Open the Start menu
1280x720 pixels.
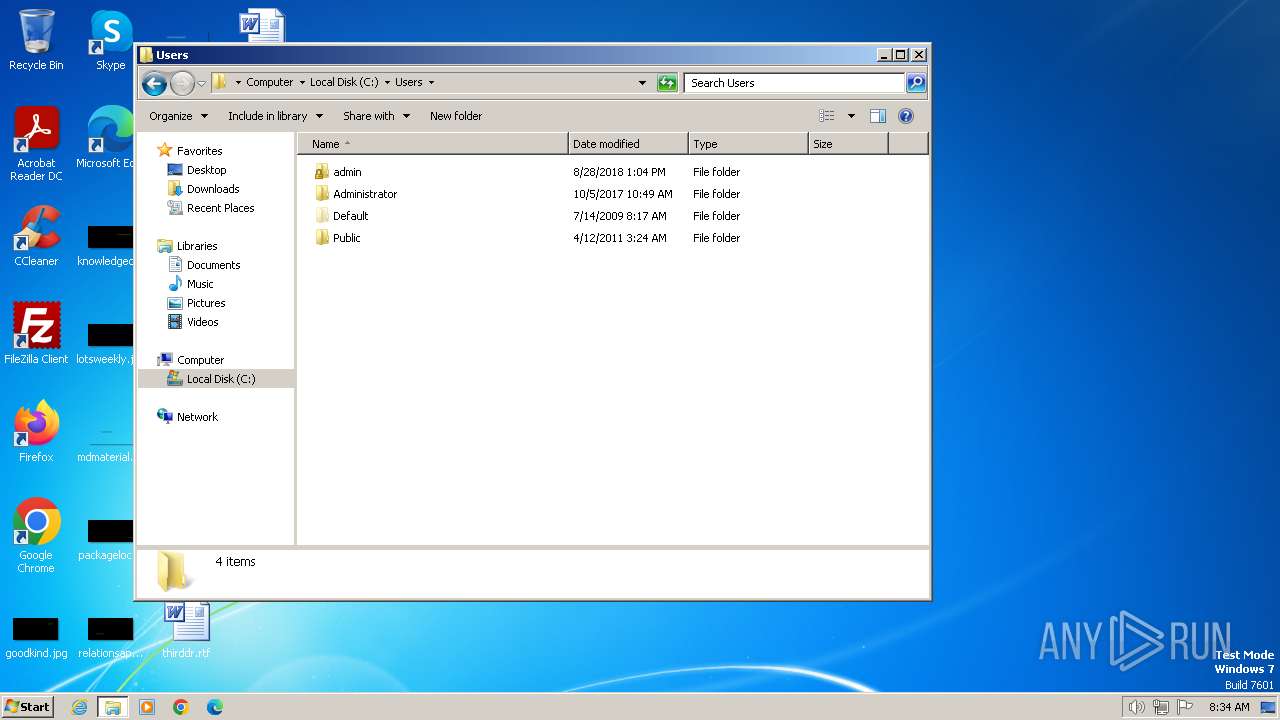coord(27,706)
